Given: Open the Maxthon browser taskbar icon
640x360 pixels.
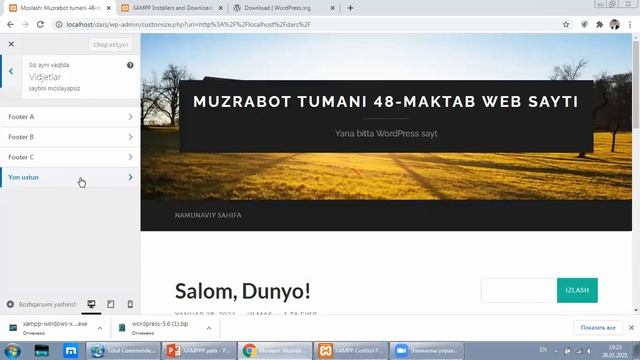Looking at the screenshot, I should click(71, 351).
